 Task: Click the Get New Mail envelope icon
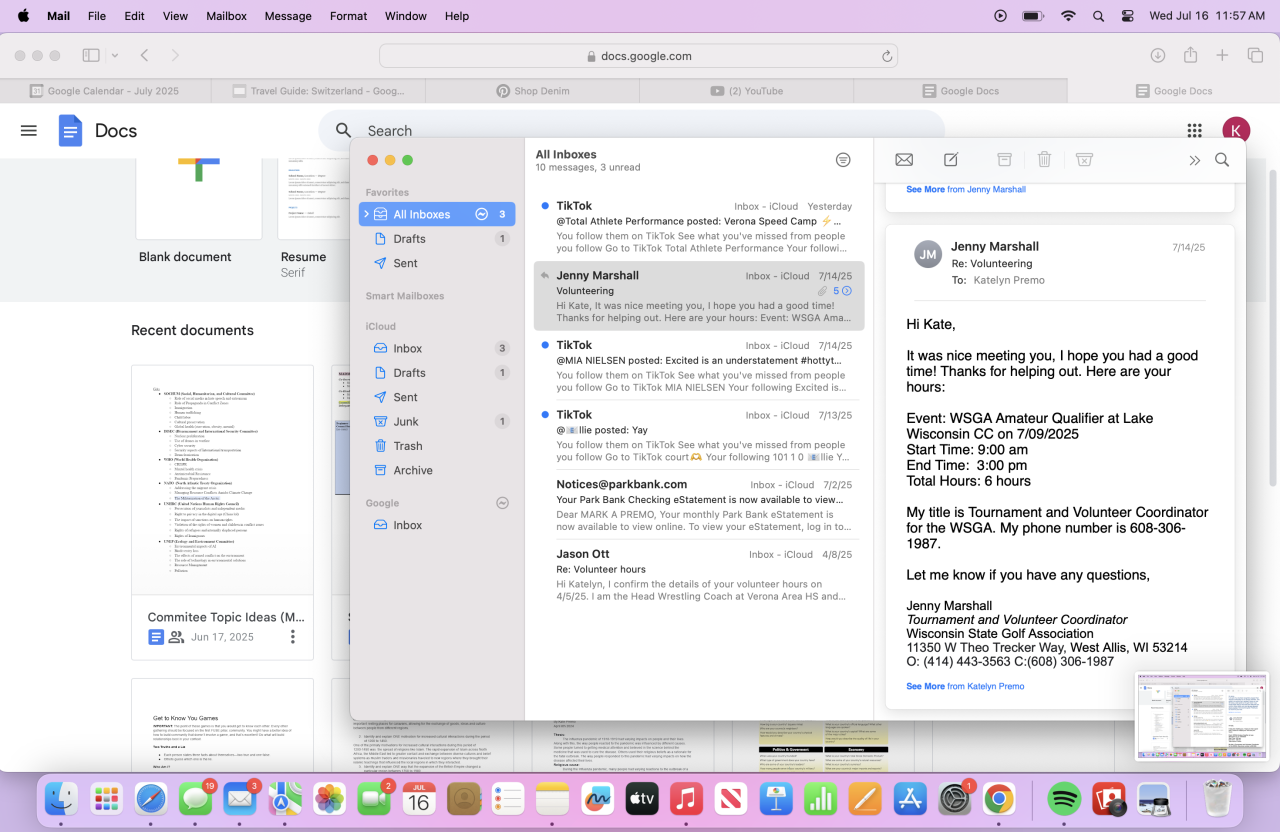(x=904, y=160)
